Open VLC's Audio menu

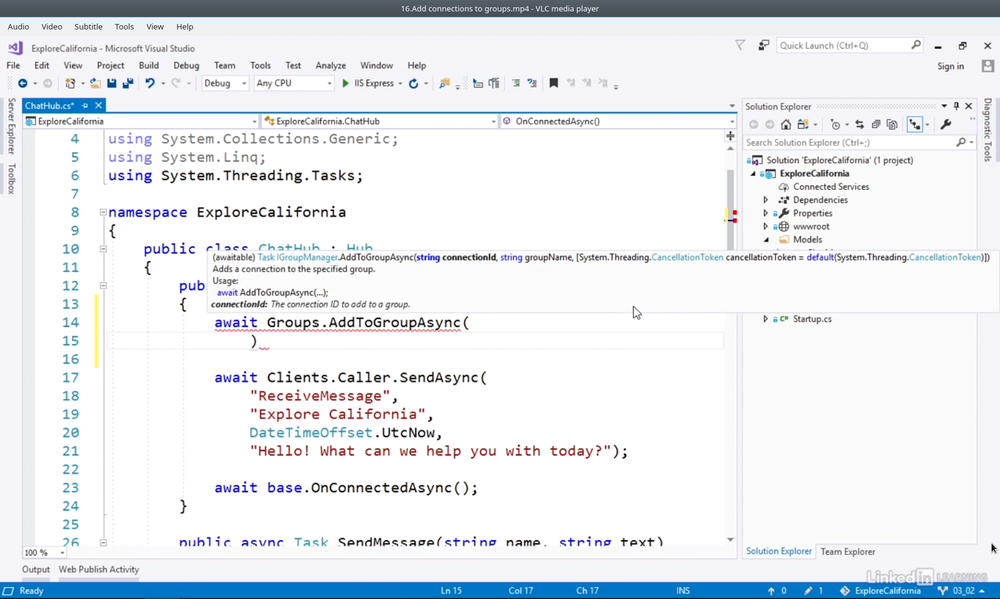pyautogui.click(x=18, y=27)
